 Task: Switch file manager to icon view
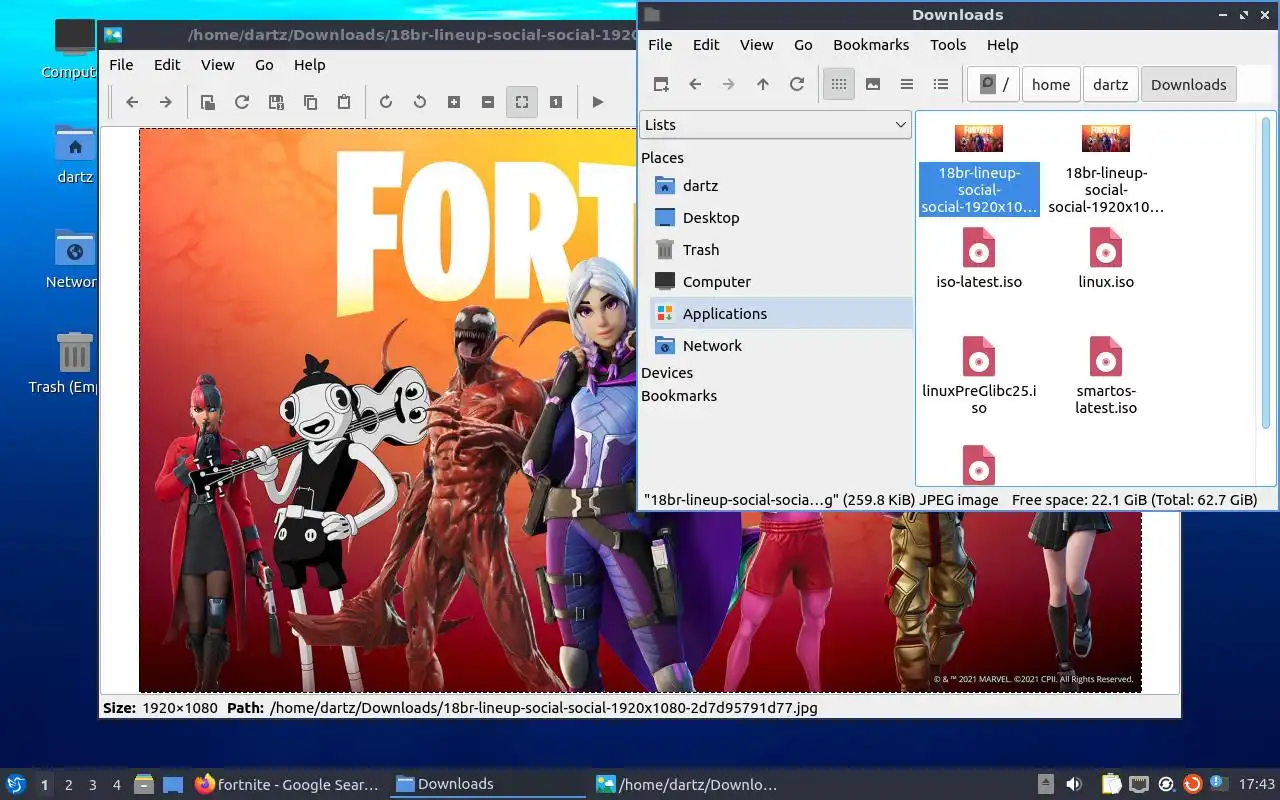[x=839, y=84]
